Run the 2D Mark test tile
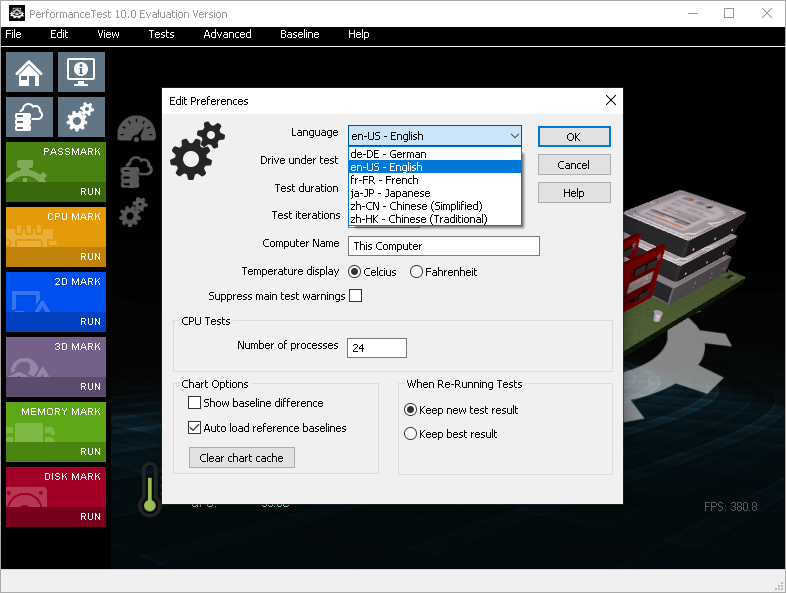 click(x=56, y=302)
